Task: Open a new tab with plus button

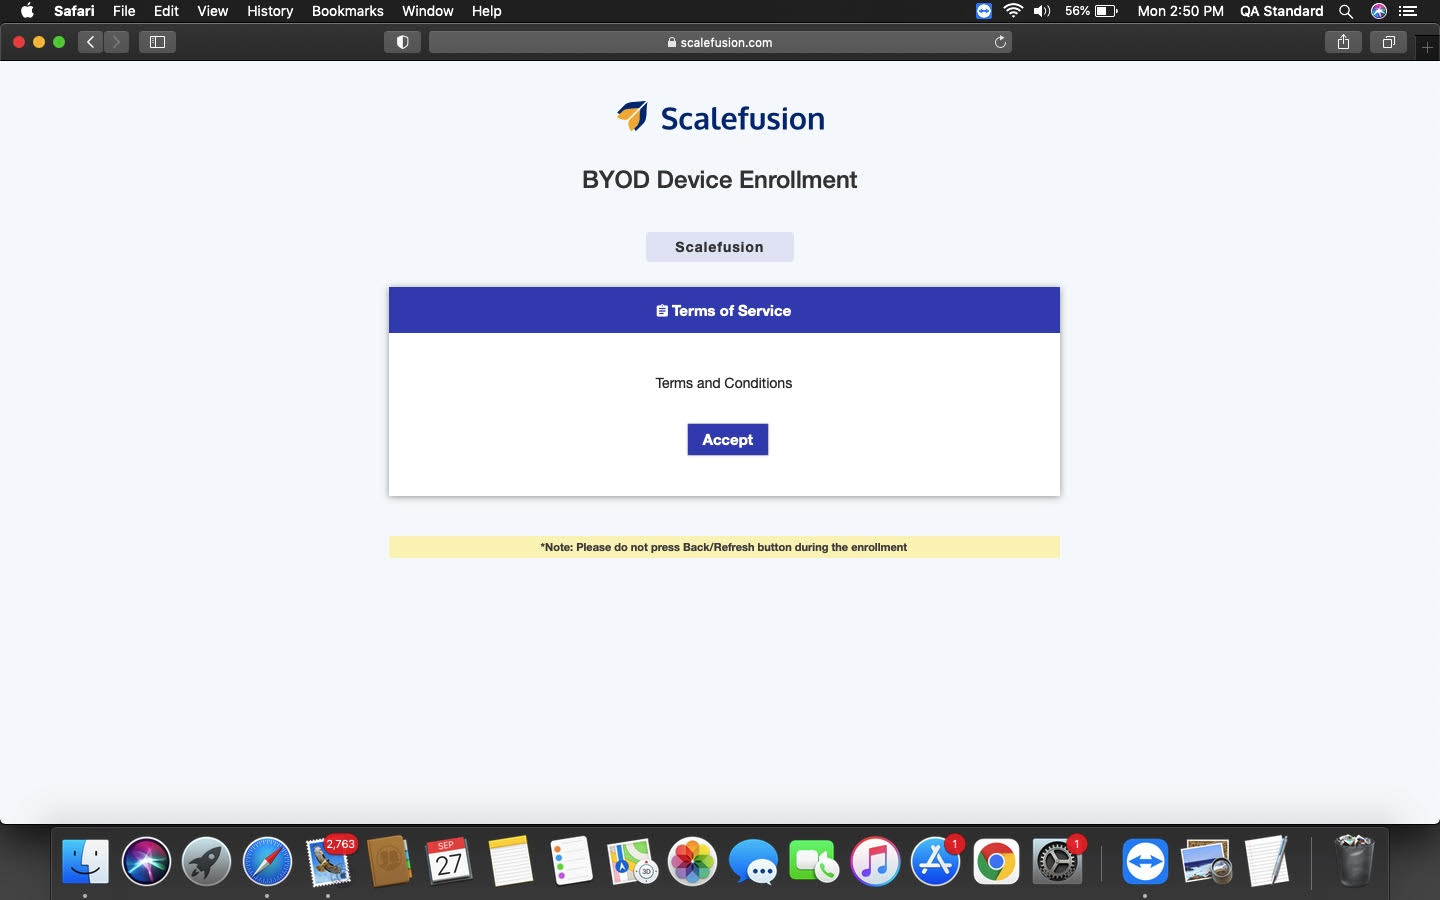Action: click(x=1428, y=47)
